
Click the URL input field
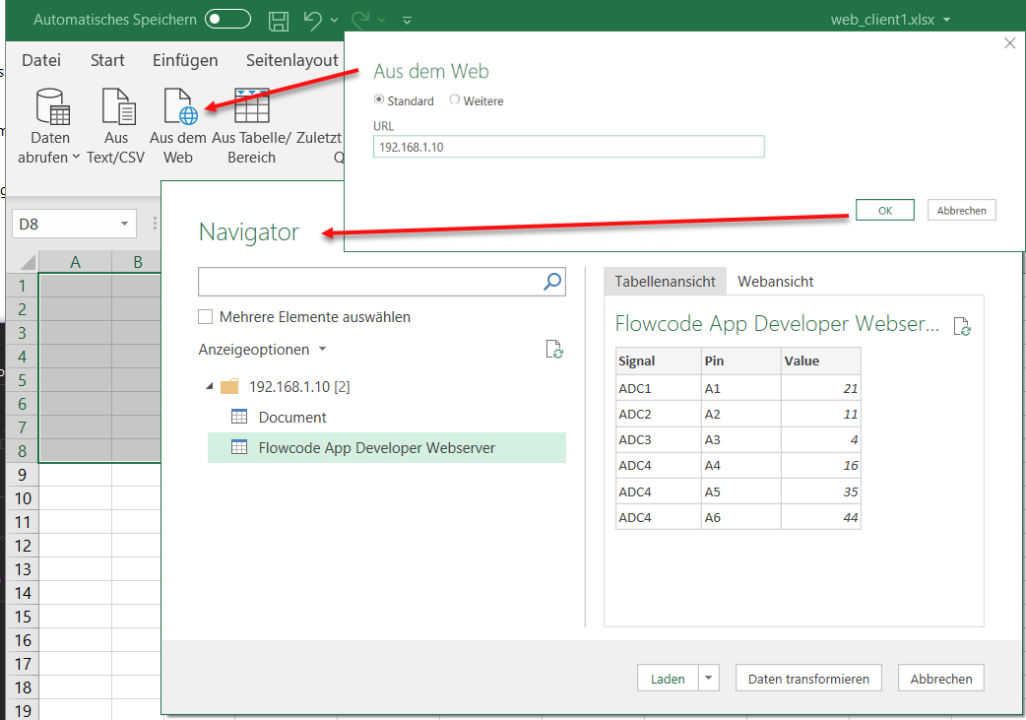[x=568, y=147]
